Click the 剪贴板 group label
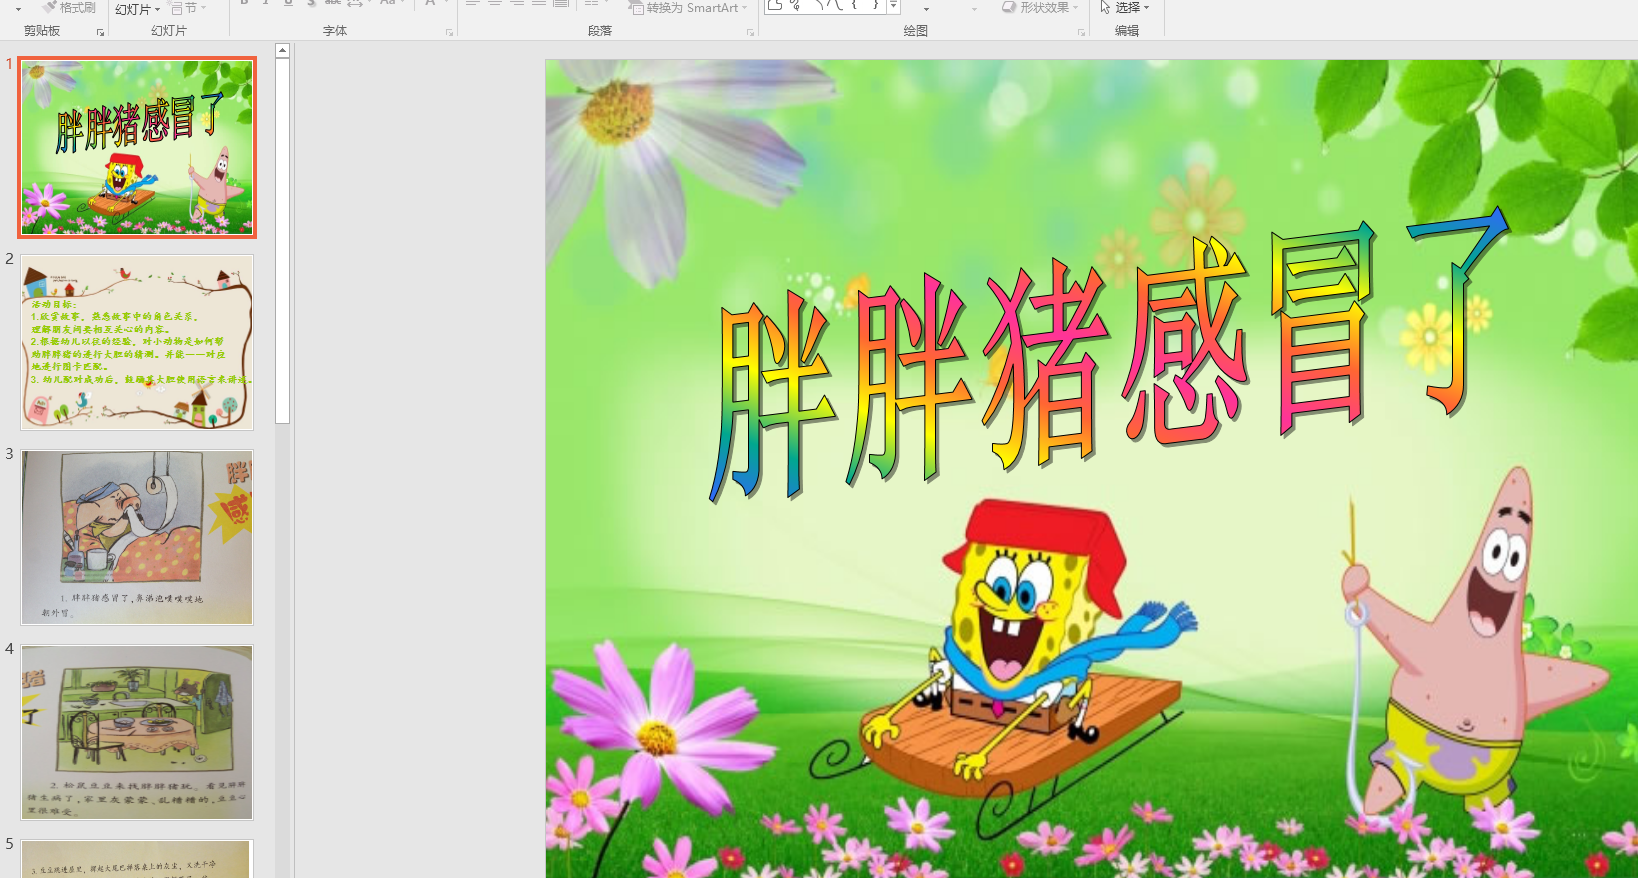Viewport: 1638px width, 878px height. point(42,31)
